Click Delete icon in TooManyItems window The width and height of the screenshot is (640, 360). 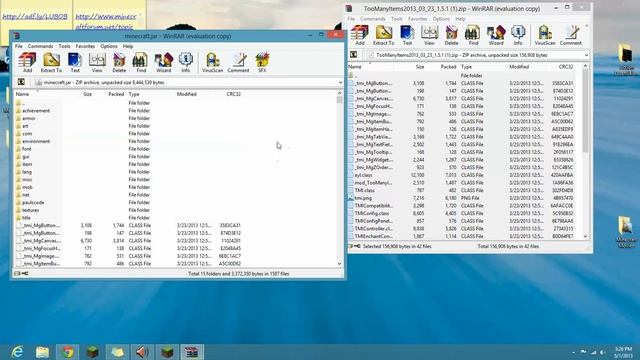tap(451, 35)
